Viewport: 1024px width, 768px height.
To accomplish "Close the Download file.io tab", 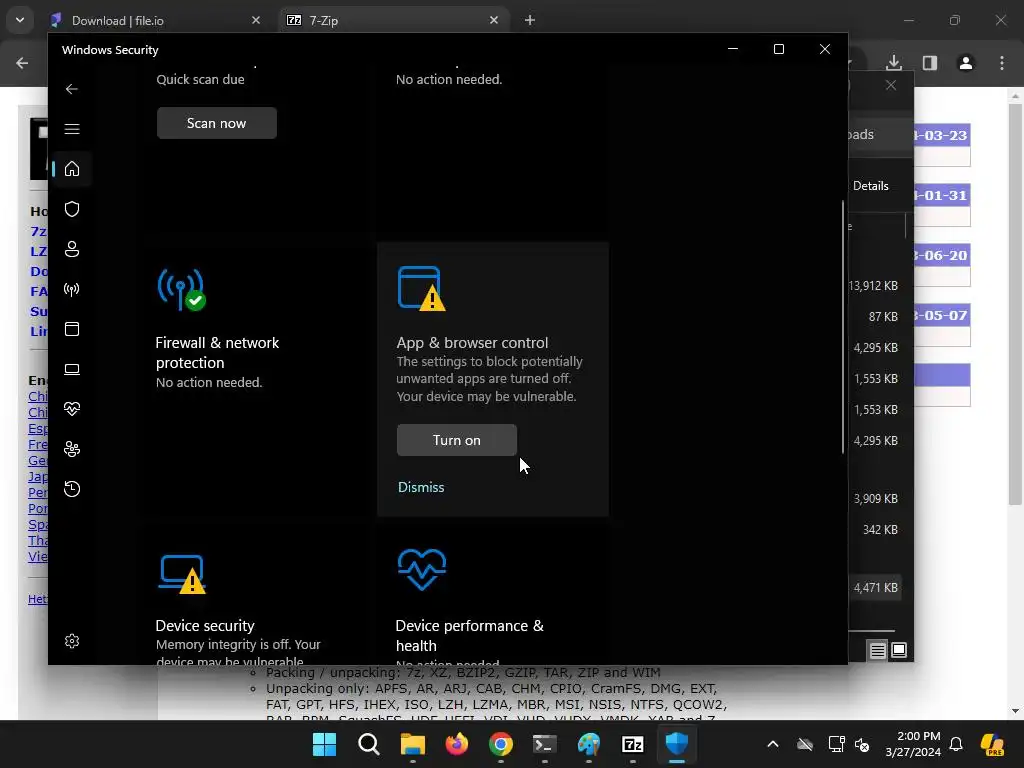I will pyautogui.click(x=256, y=20).
